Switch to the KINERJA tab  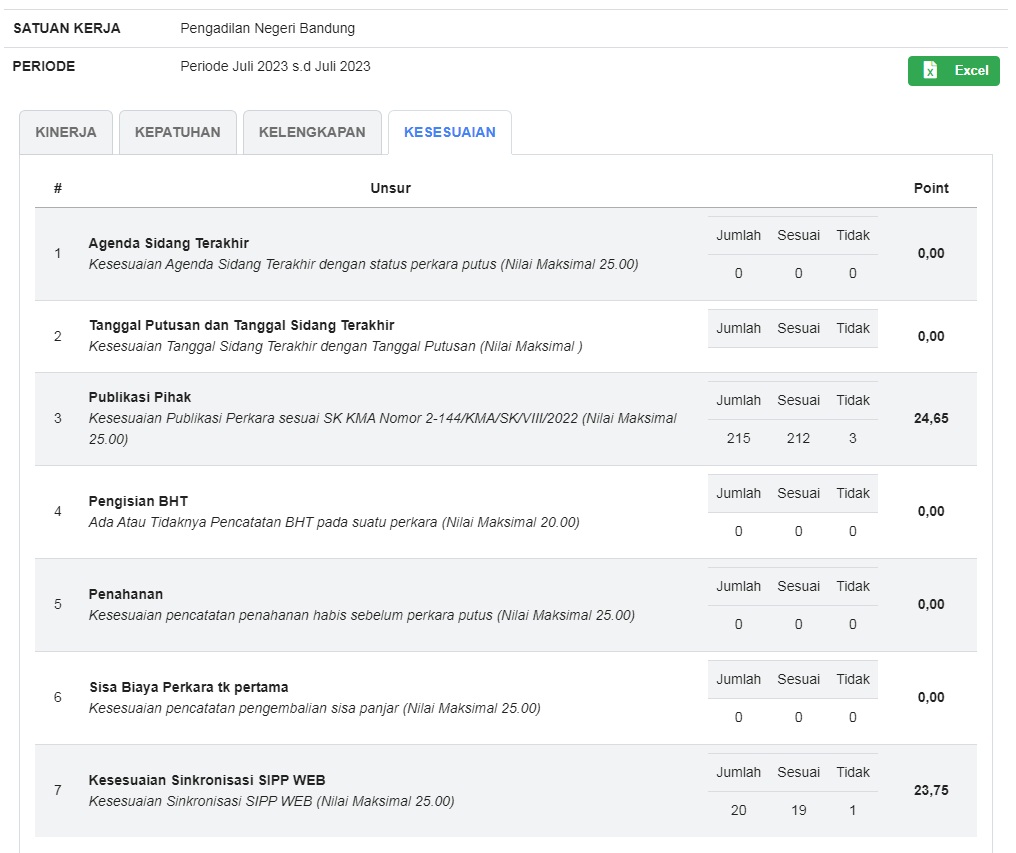(66, 132)
